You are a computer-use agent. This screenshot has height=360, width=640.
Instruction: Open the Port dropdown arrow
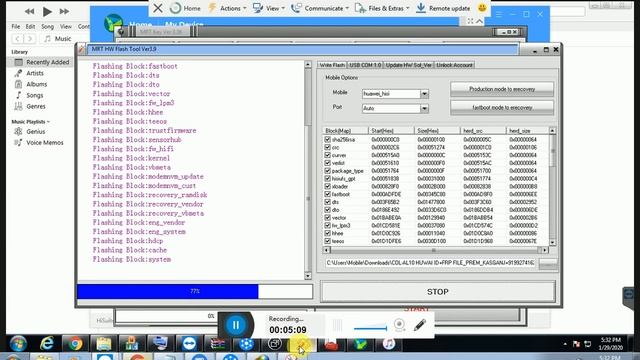pyautogui.click(x=424, y=109)
